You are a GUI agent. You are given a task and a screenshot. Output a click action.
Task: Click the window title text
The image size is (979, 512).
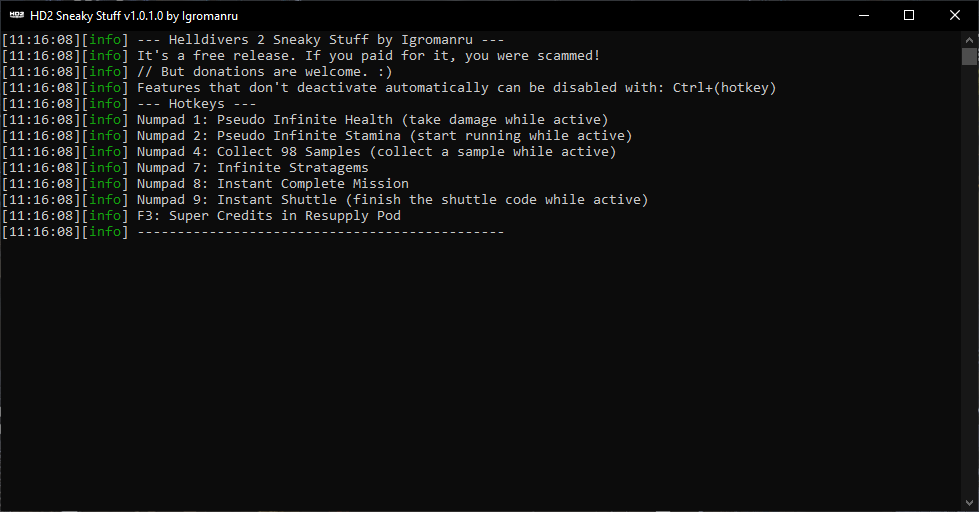(134, 16)
